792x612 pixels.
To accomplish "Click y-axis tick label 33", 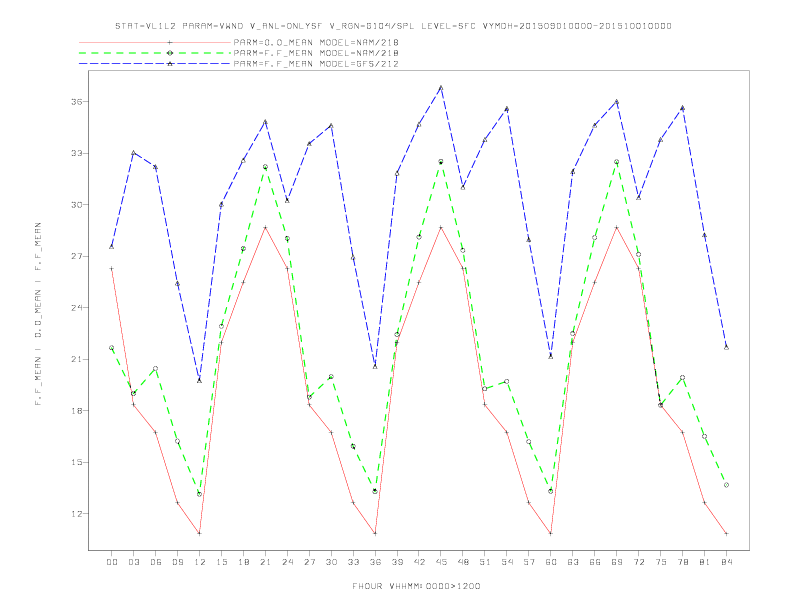I will click(77, 153).
